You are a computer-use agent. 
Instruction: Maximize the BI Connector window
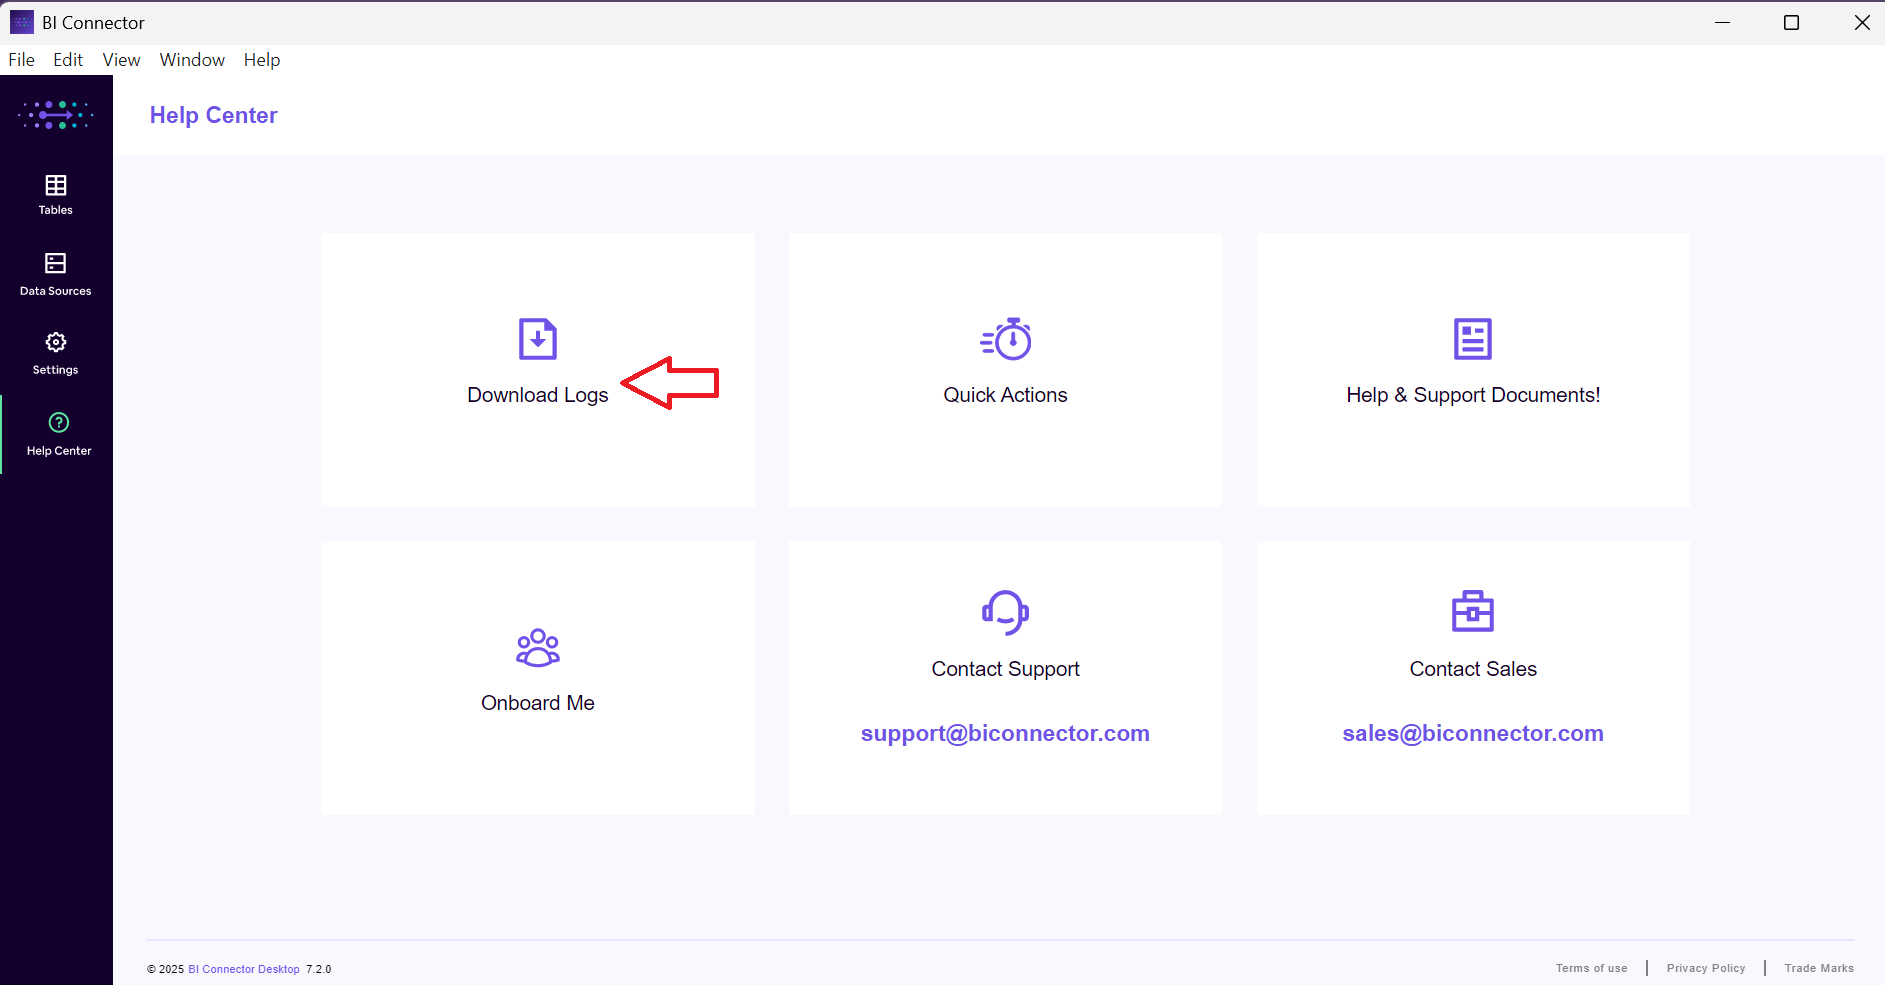click(x=1792, y=22)
